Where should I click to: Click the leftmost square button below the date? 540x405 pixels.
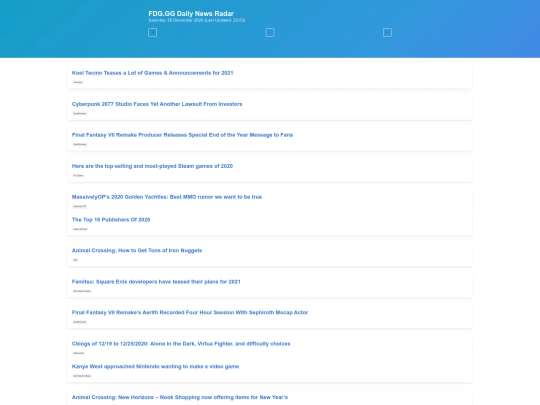pyautogui.click(x=152, y=32)
